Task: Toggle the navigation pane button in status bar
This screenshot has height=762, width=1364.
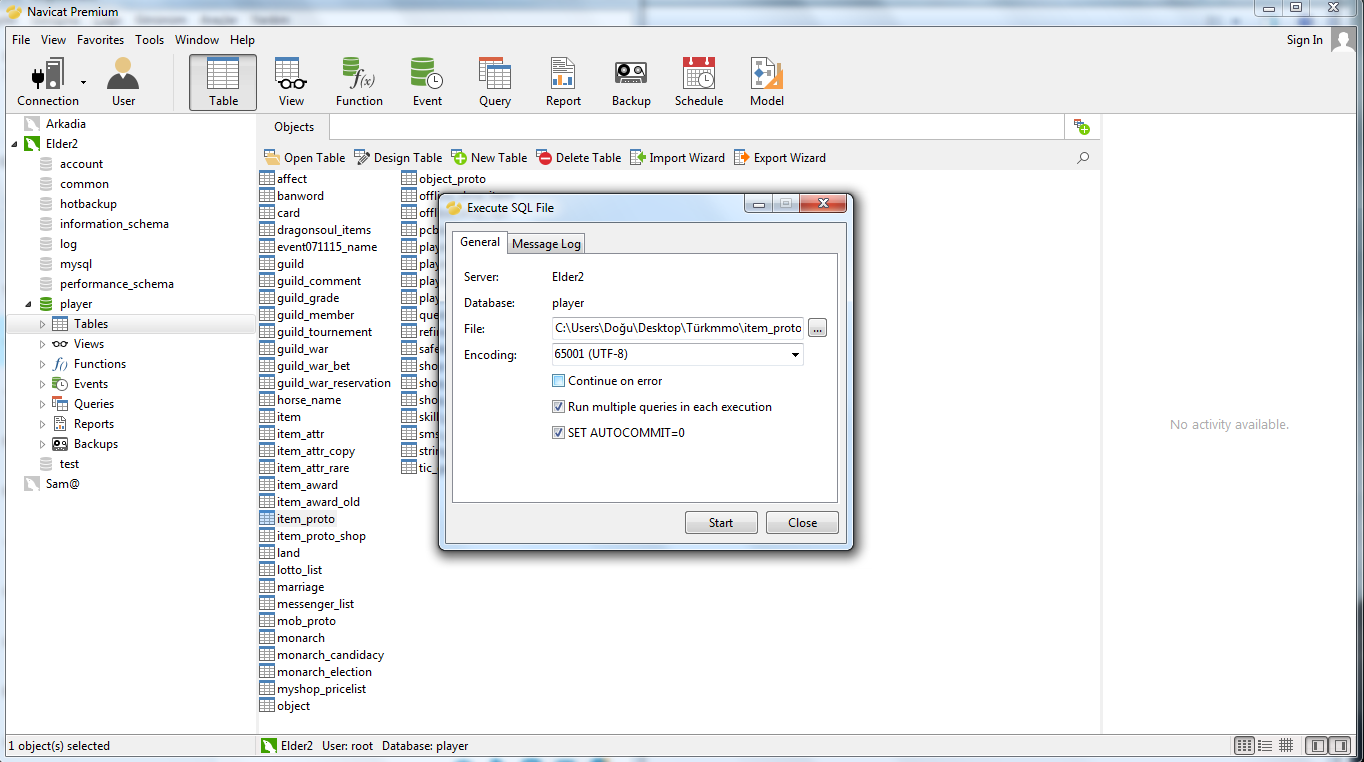Action: [x=1317, y=746]
